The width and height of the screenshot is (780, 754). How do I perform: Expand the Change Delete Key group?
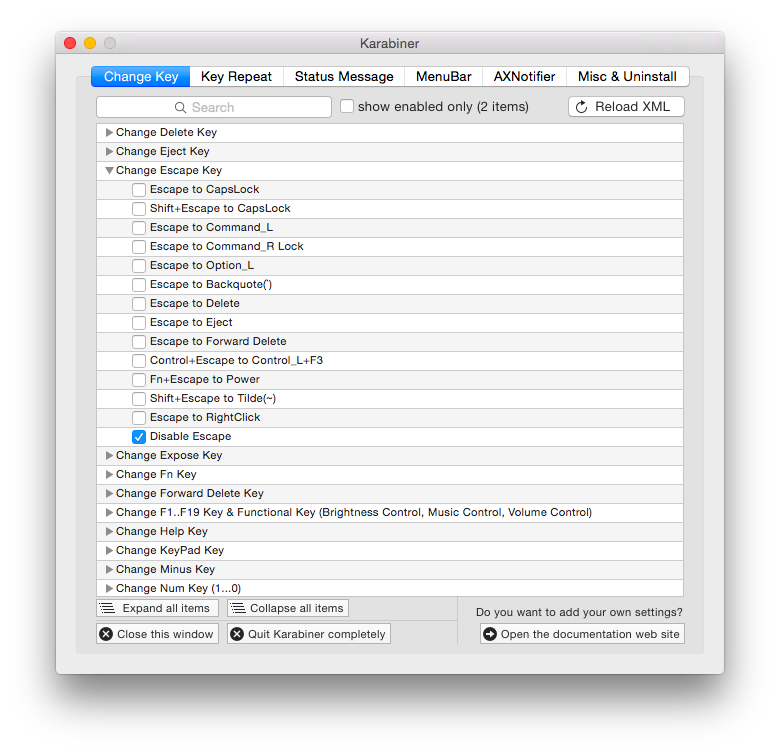109,132
